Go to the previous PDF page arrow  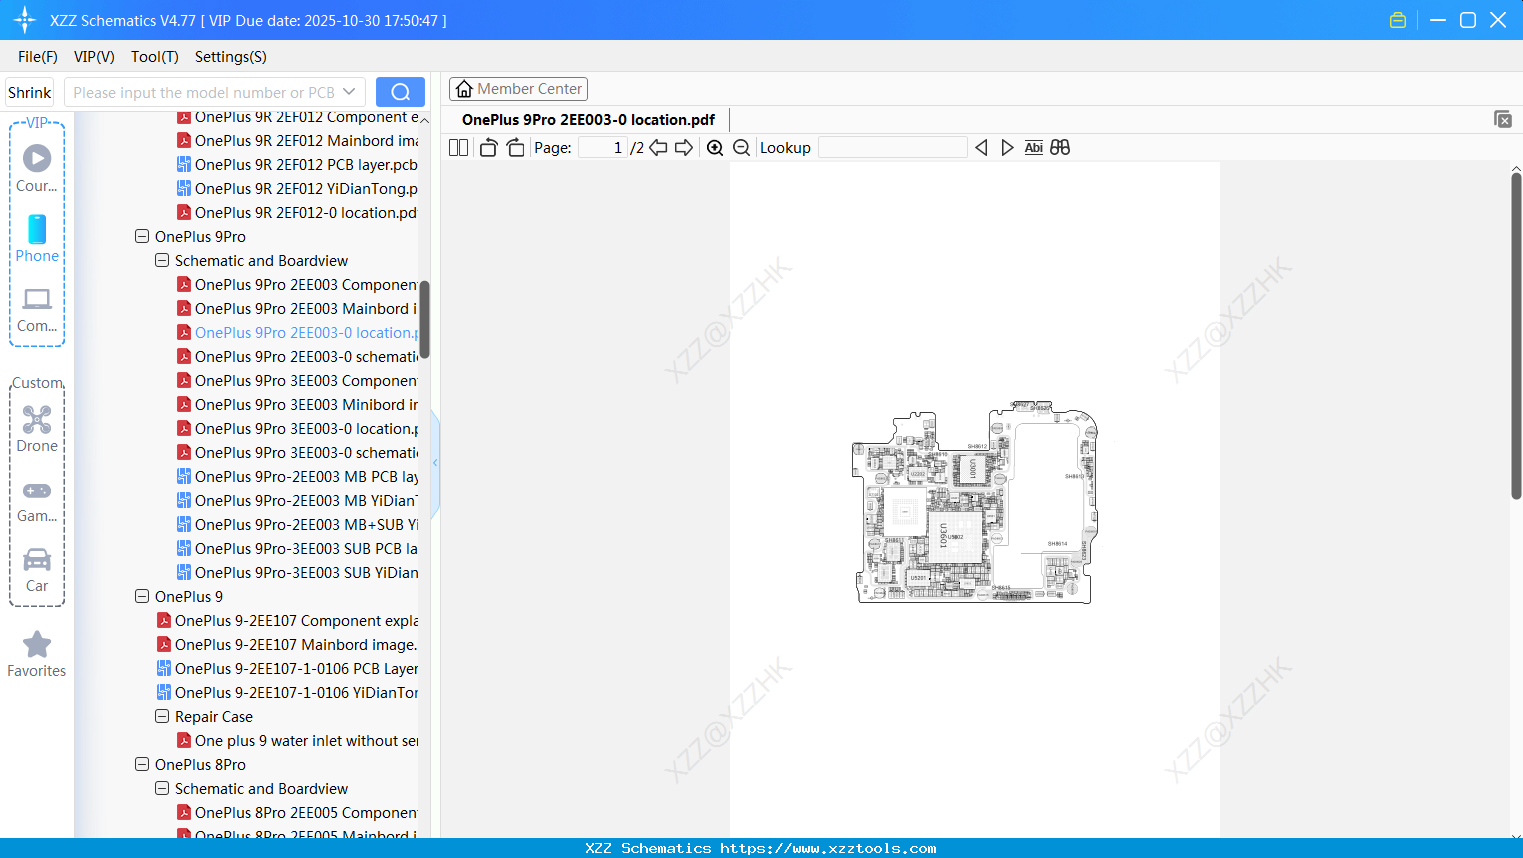click(658, 148)
